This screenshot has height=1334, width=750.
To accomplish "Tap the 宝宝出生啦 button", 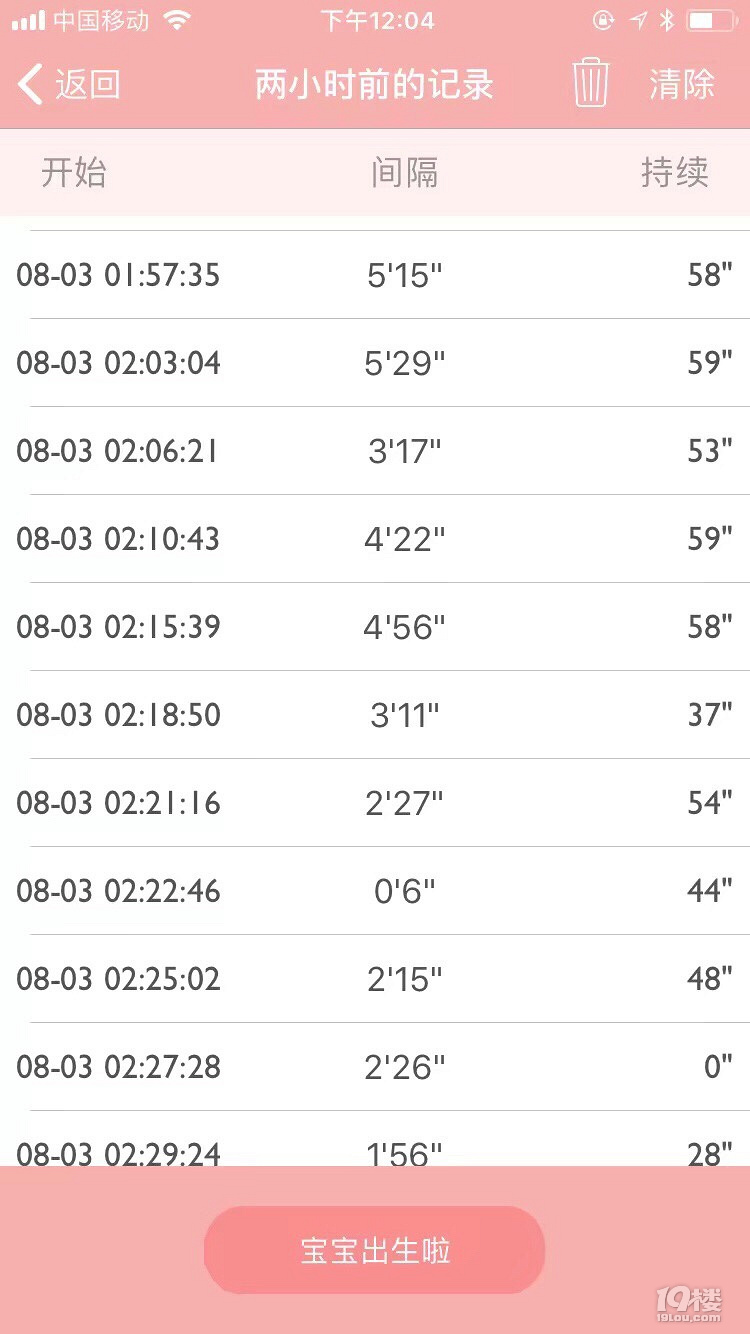I will (x=375, y=1250).
